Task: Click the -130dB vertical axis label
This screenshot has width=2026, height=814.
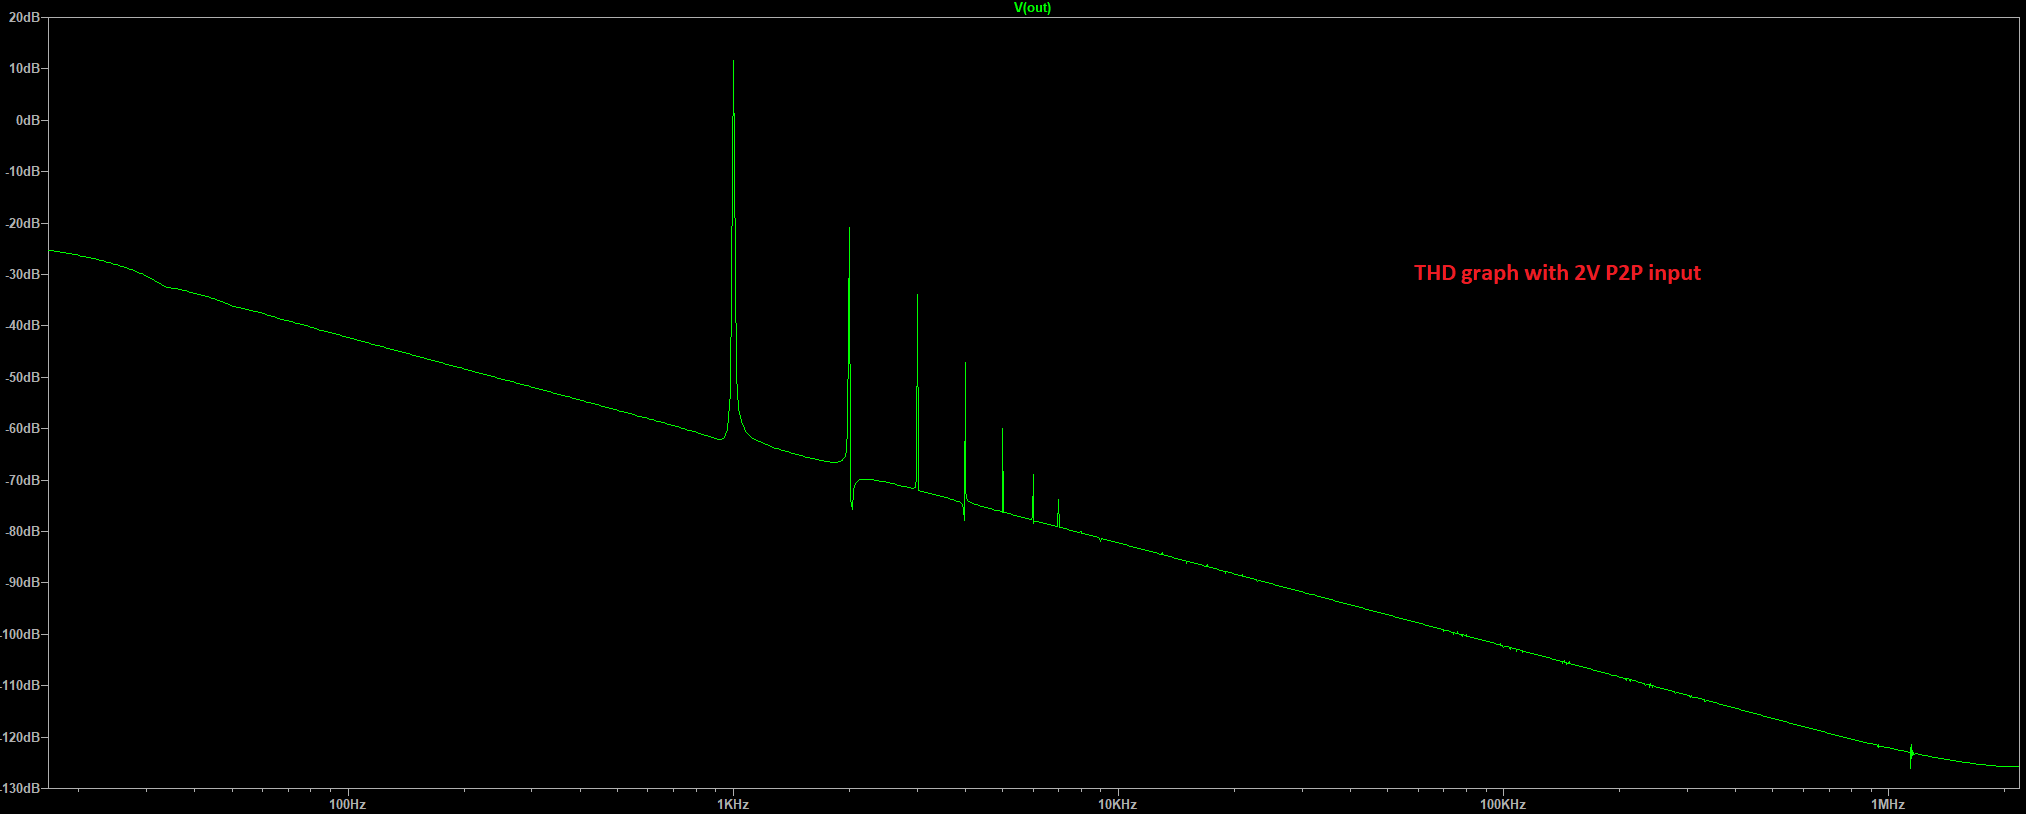Action: point(20,788)
